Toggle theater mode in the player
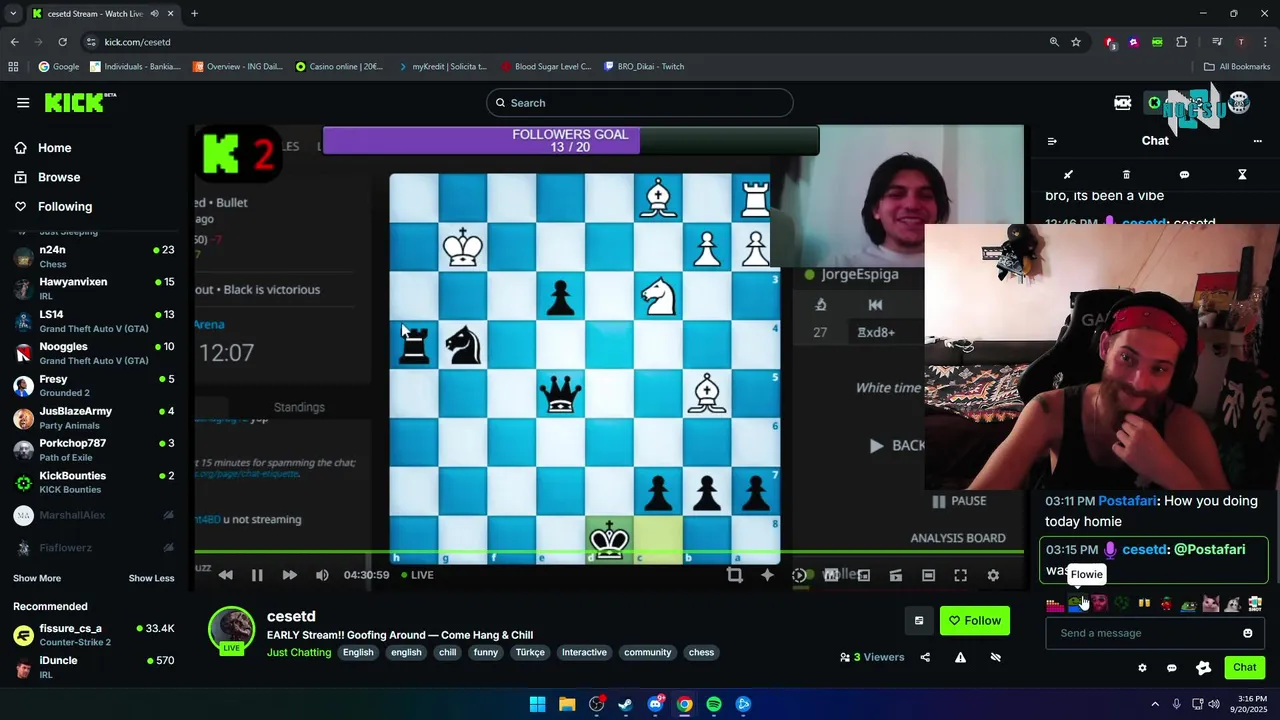 [928, 575]
